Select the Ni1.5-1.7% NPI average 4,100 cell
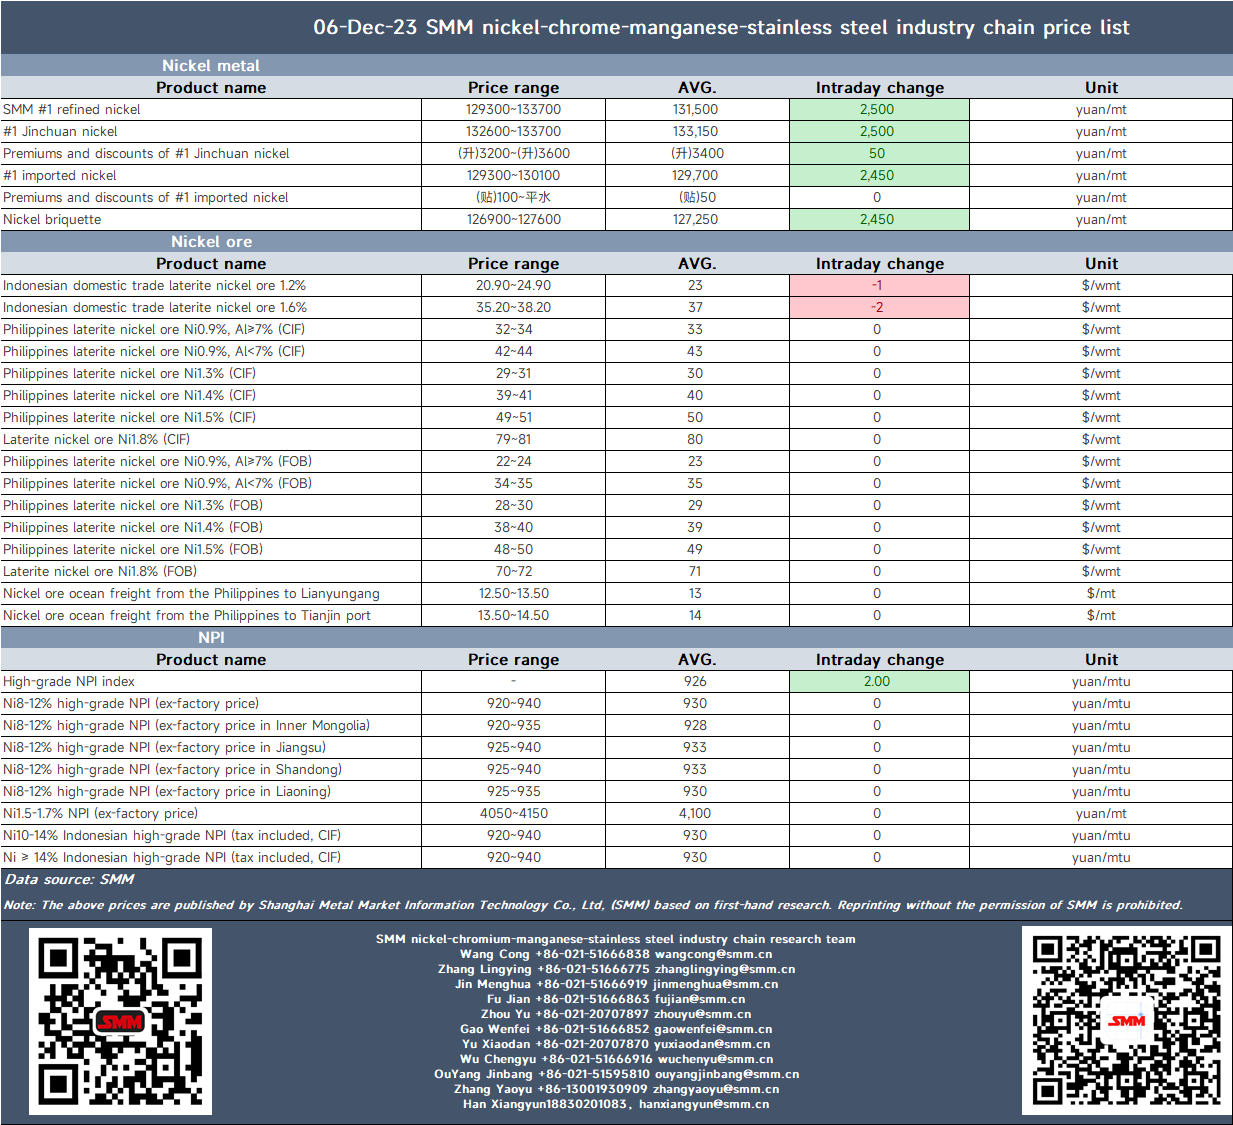Image resolution: width=1233 pixels, height=1125 pixels. 695,814
